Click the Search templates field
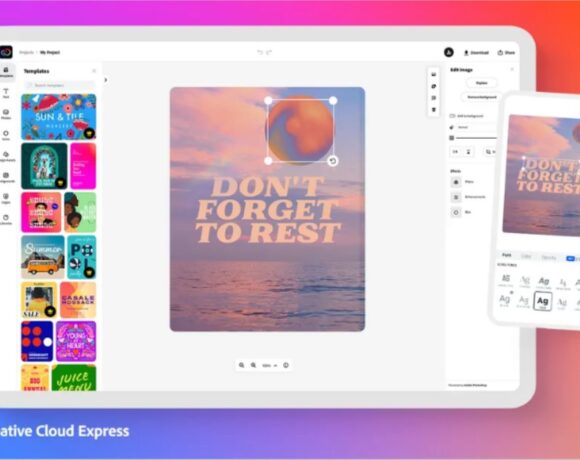The image size is (580, 460). pyautogui.click(x=60, y=85)
